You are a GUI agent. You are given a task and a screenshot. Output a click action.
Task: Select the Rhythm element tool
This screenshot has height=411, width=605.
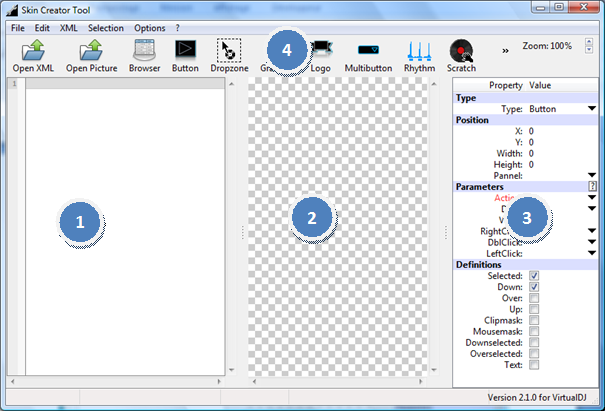[419, 56]
